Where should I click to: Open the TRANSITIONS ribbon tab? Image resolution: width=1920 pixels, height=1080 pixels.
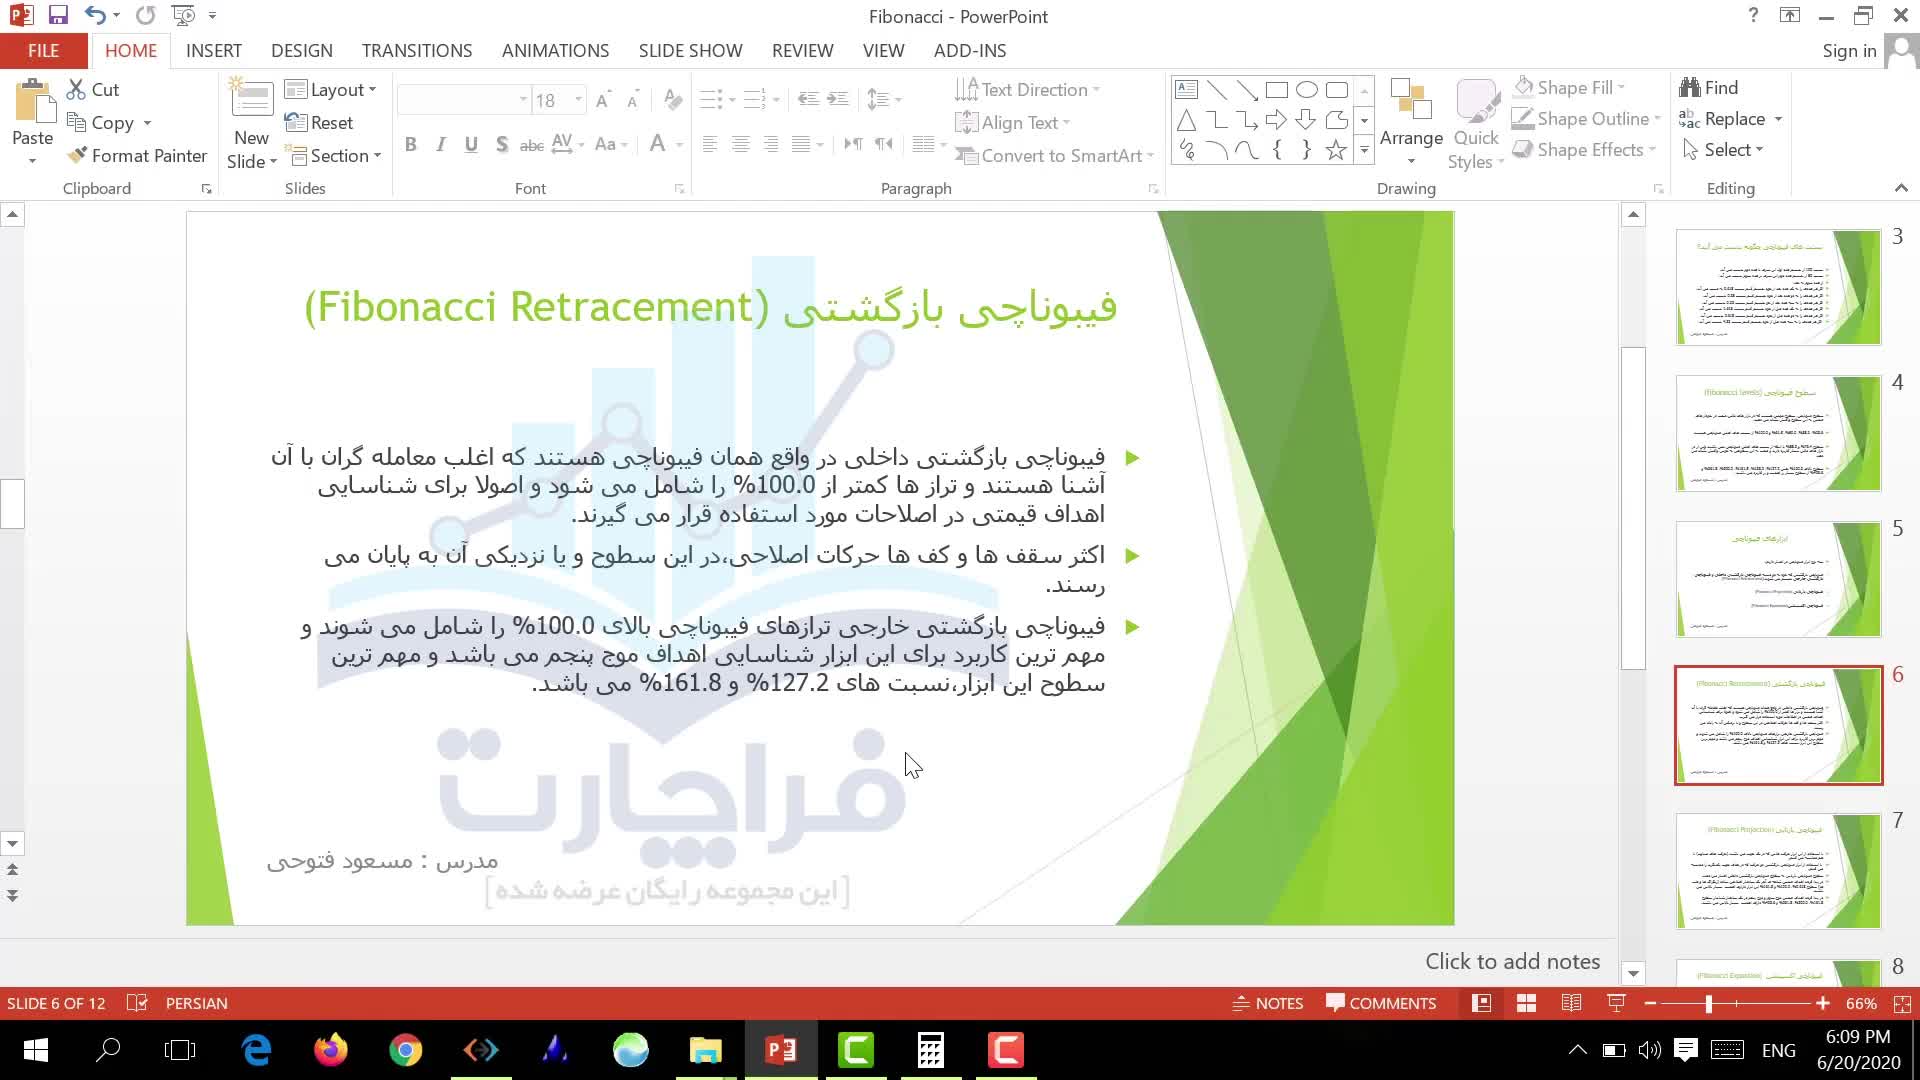[416, 51]
